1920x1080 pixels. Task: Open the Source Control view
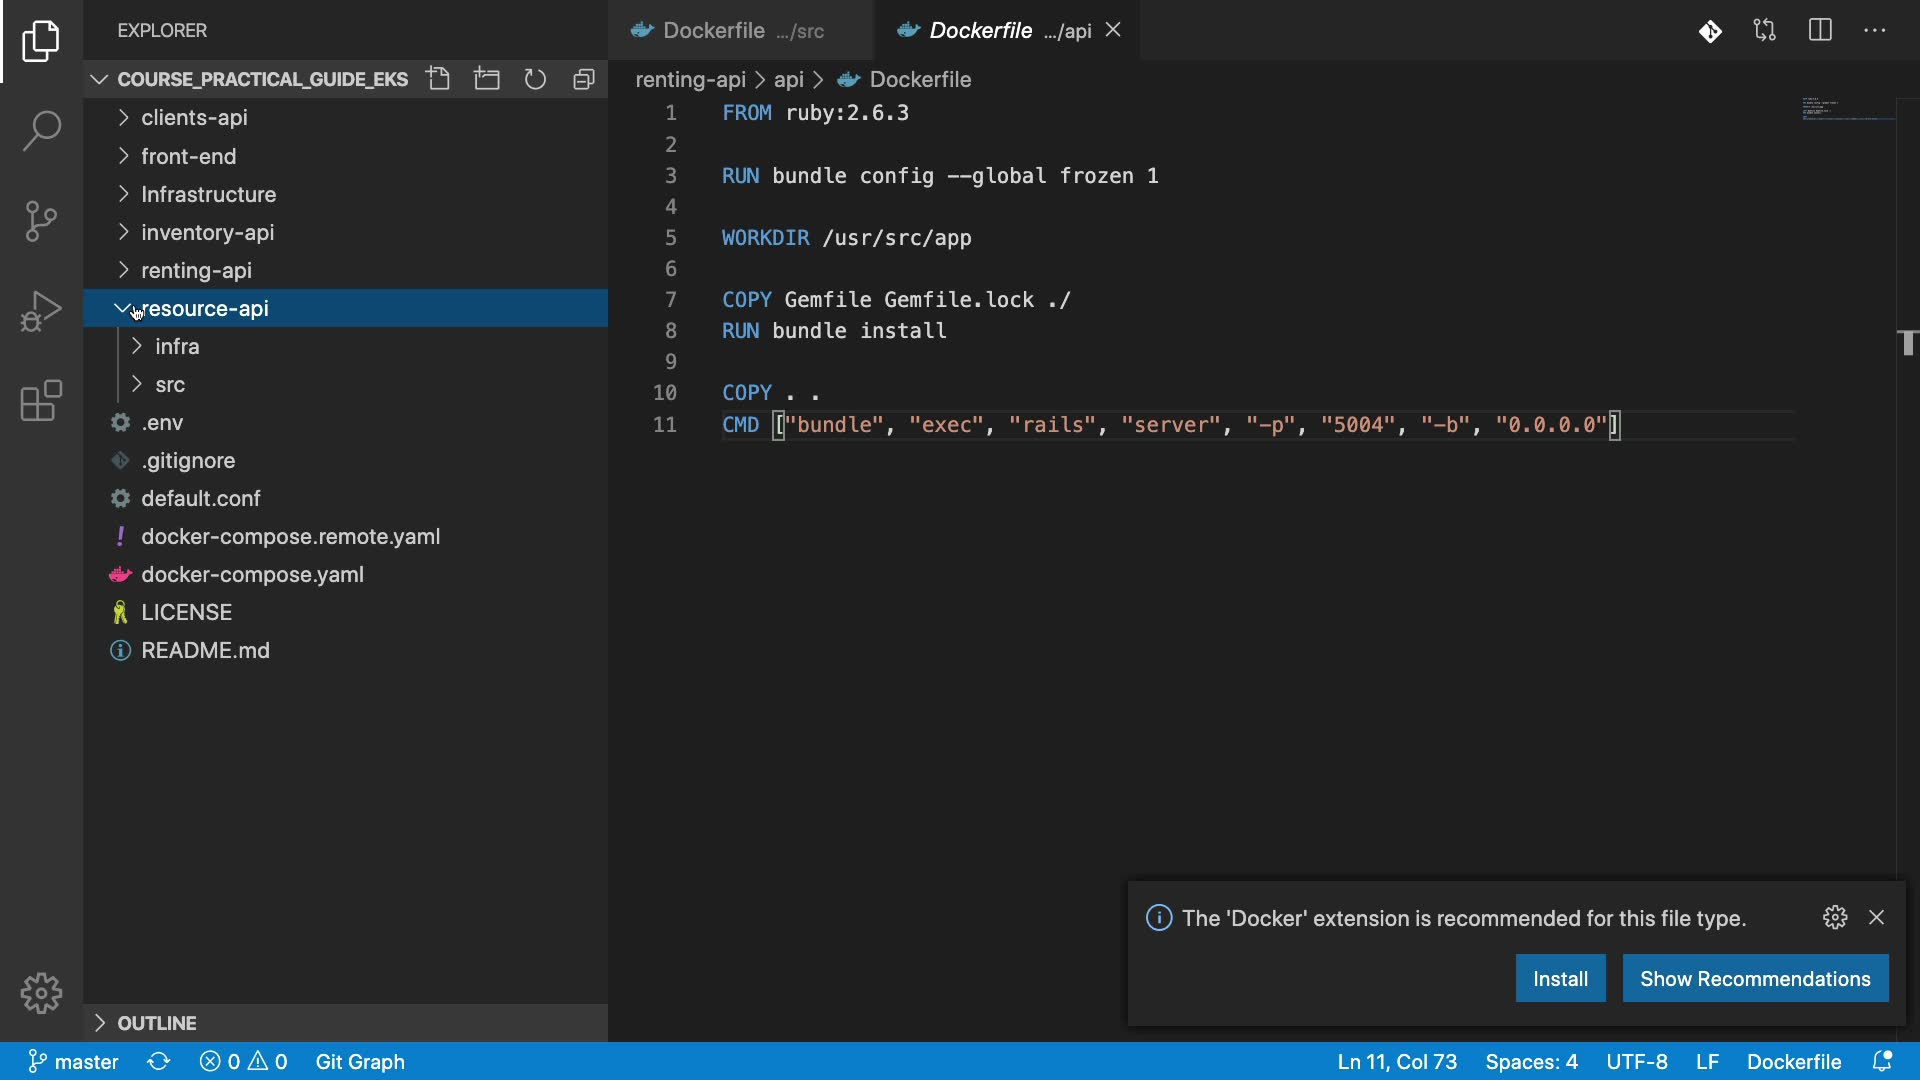click(x=41, y=221)
